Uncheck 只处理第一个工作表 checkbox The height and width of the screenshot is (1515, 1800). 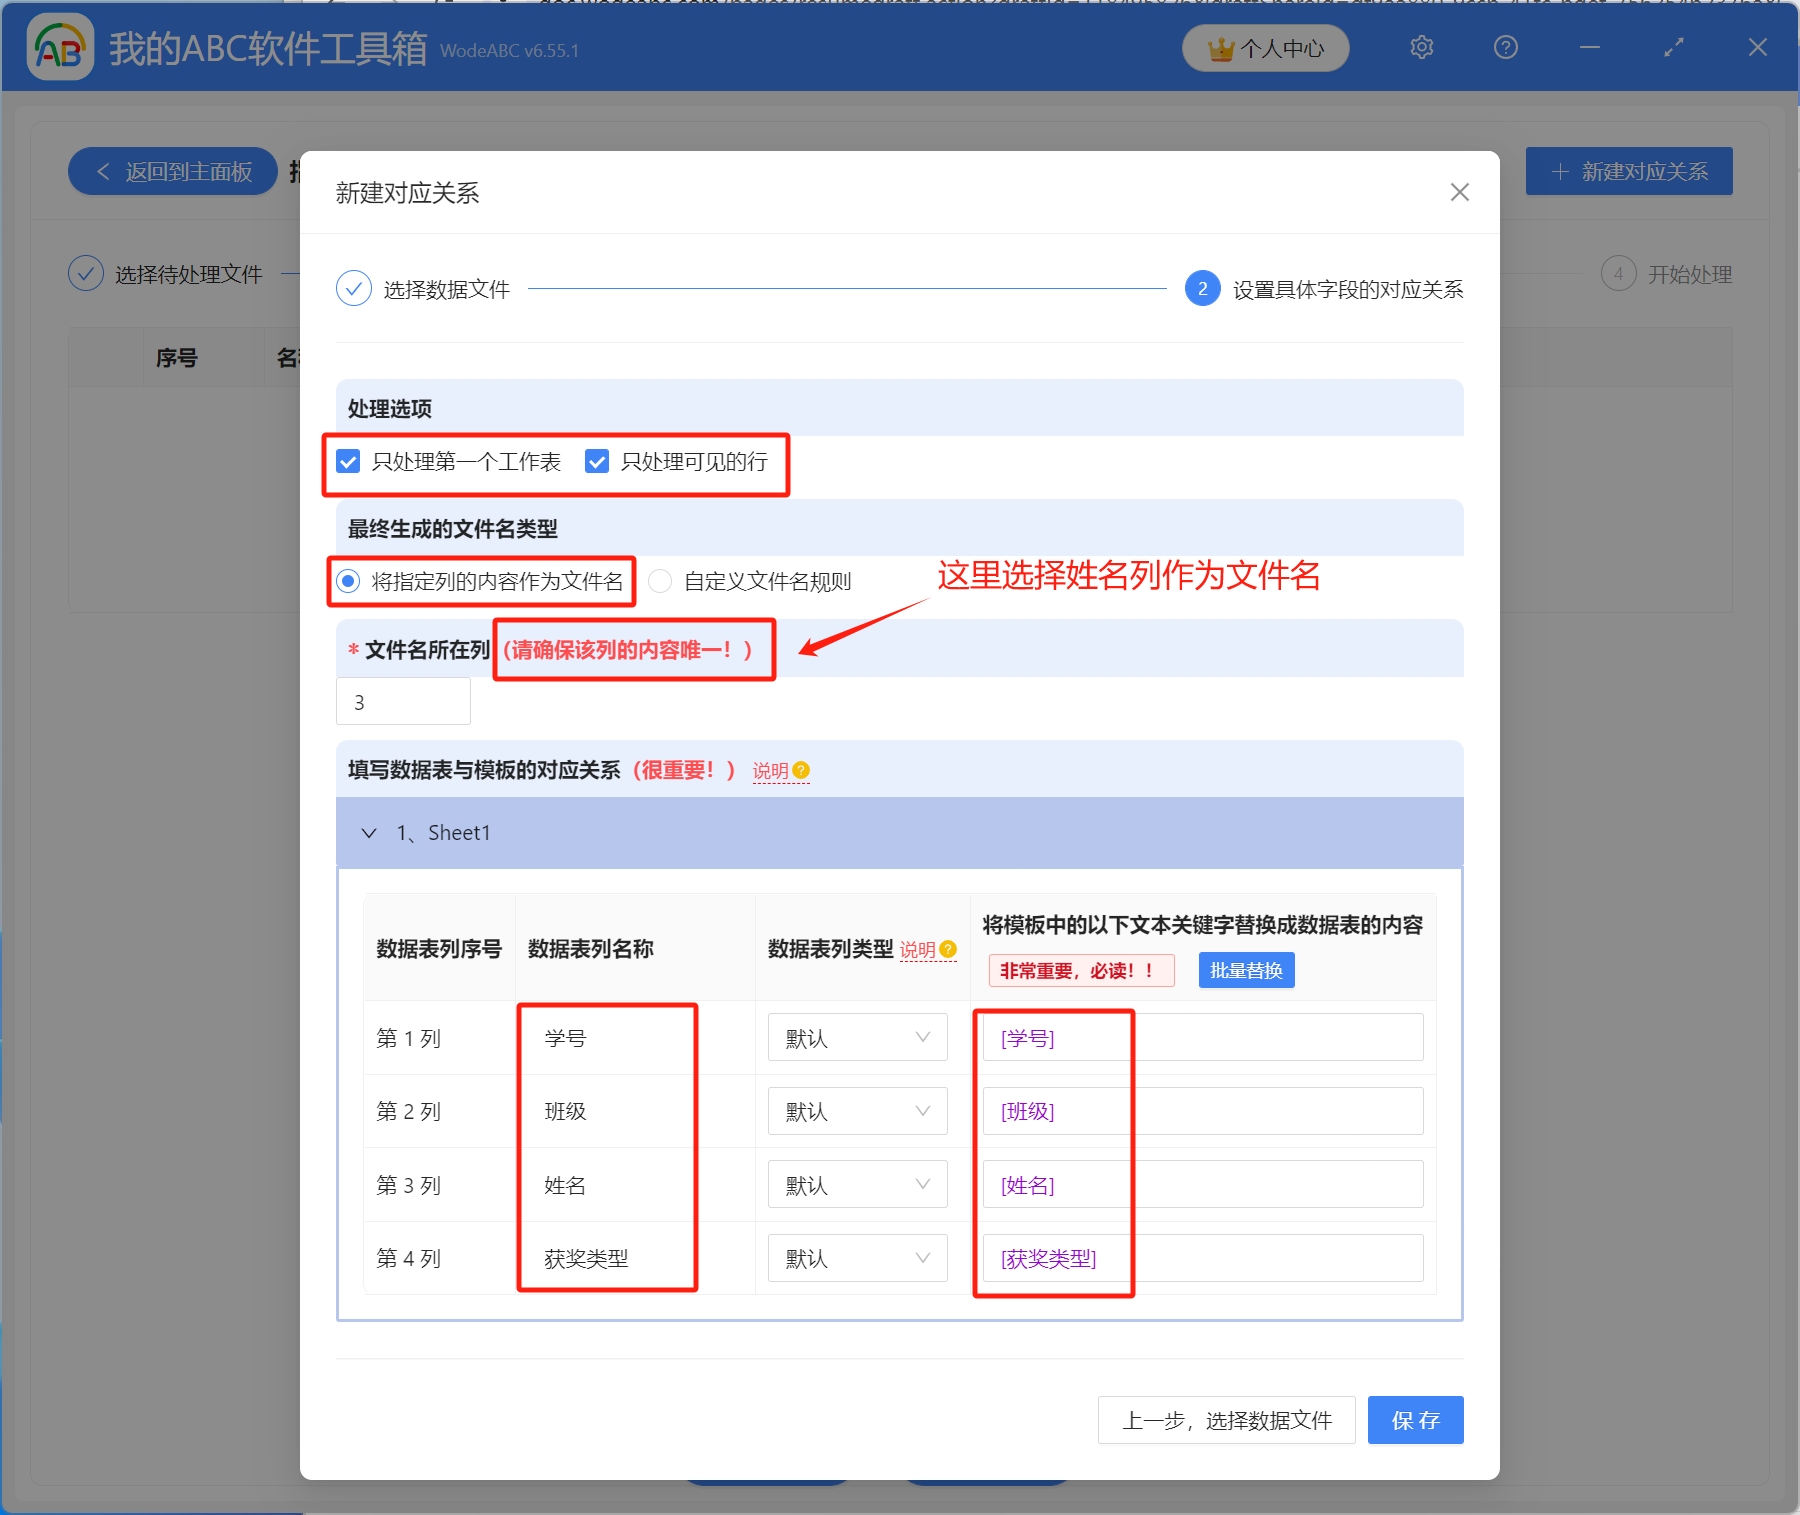[348, 461]
